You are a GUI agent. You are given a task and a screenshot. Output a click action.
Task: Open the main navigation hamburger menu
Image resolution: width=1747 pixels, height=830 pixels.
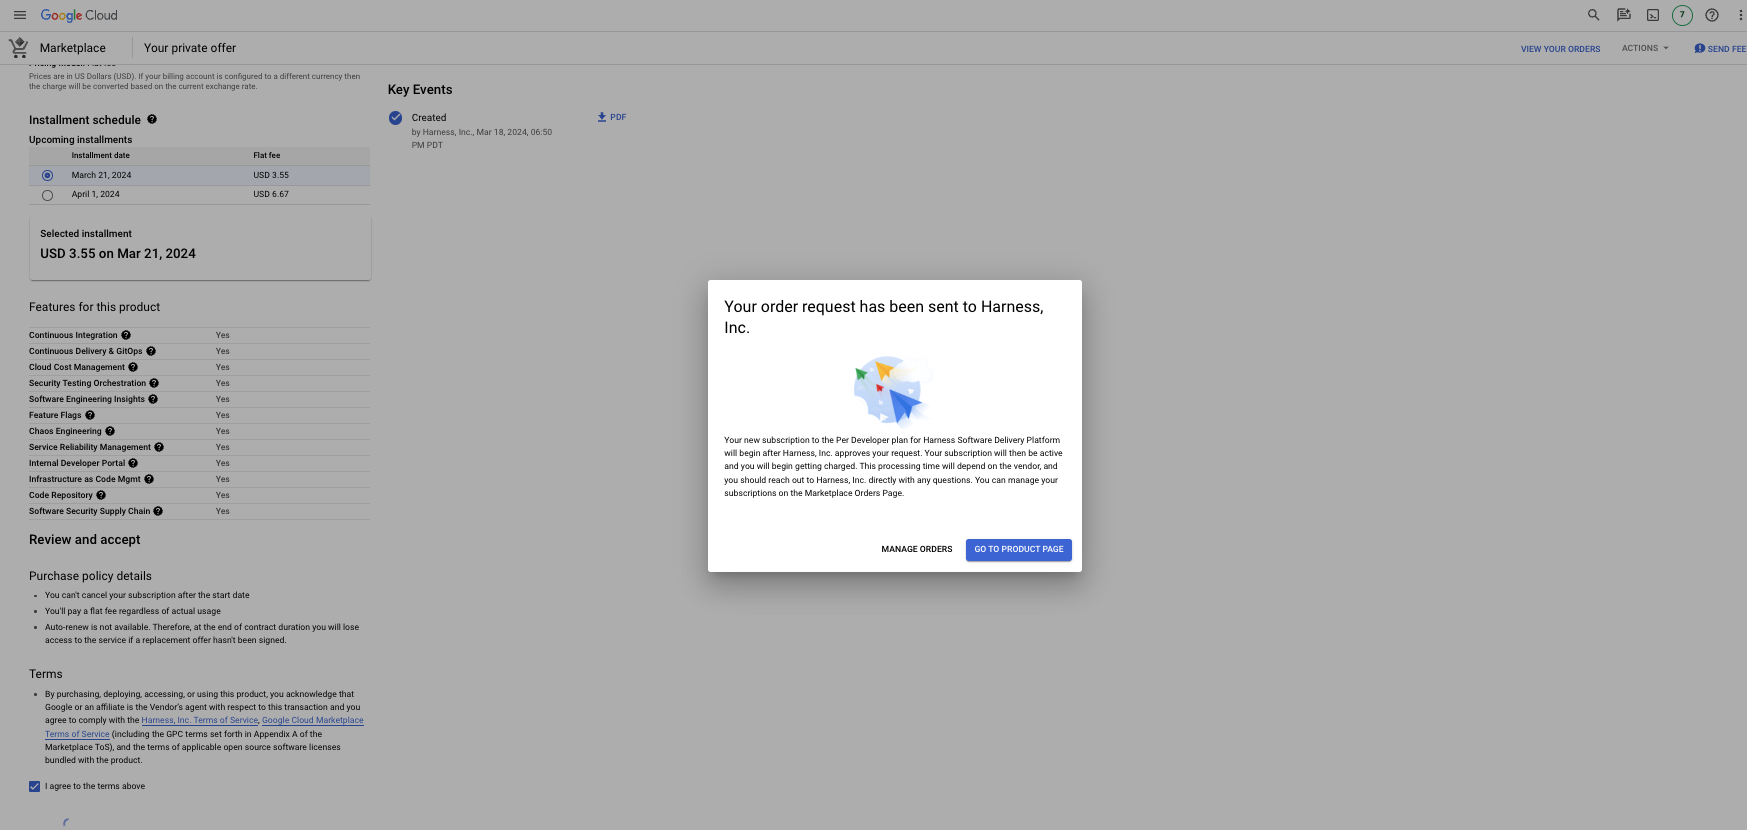point(20,15)
